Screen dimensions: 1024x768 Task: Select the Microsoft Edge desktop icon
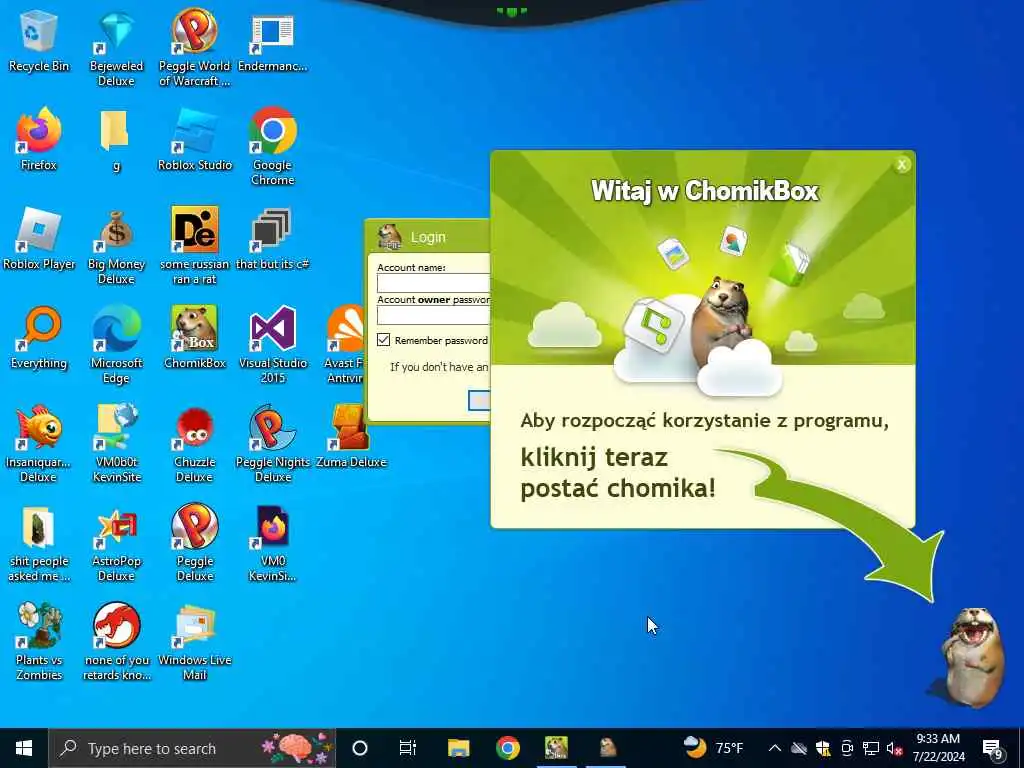click(x=116, y=345)
